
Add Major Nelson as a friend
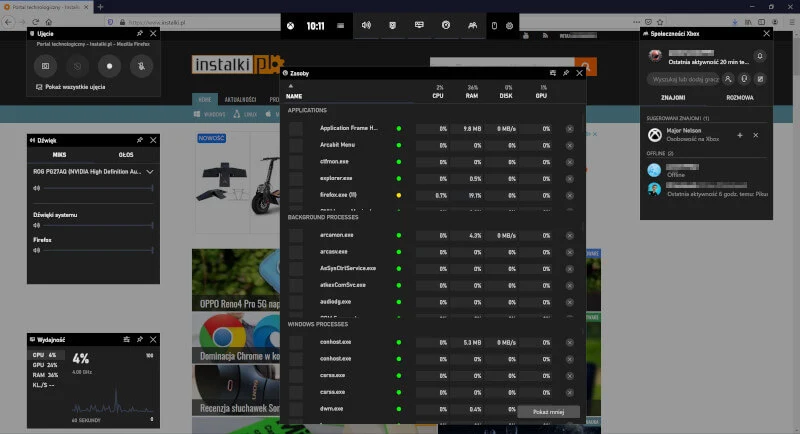coord(740,136)
